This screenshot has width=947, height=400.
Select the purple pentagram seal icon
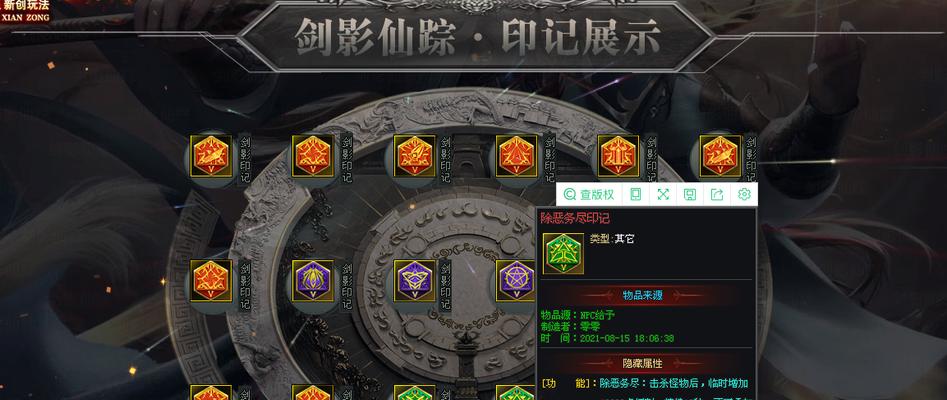(515, 281)
